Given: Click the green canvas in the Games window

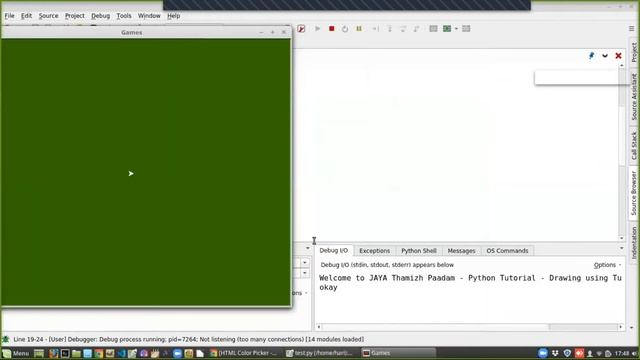Looking at the screenshot, I should 146,172.
